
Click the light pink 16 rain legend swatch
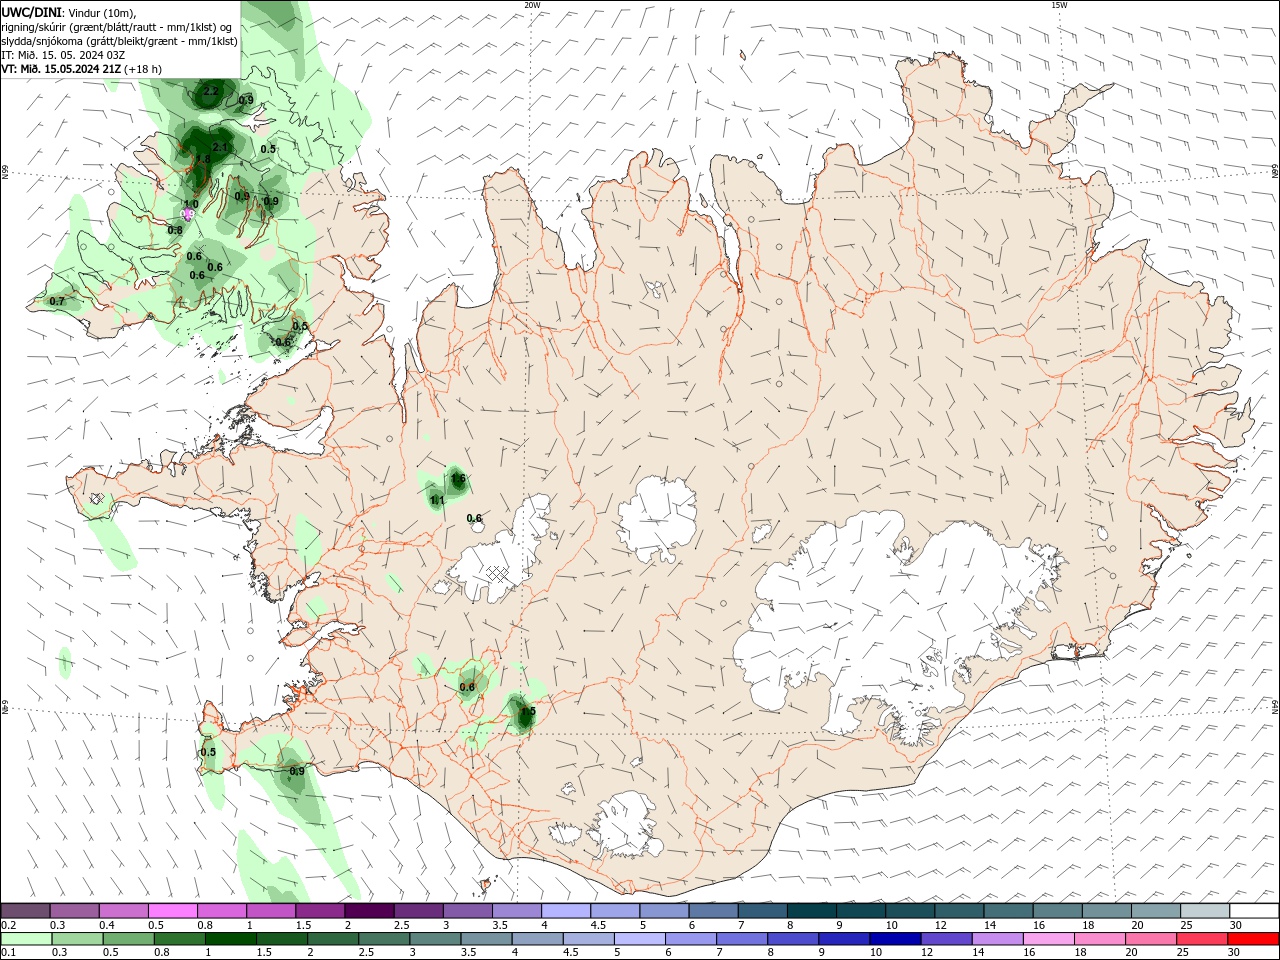coord(1049,939)
